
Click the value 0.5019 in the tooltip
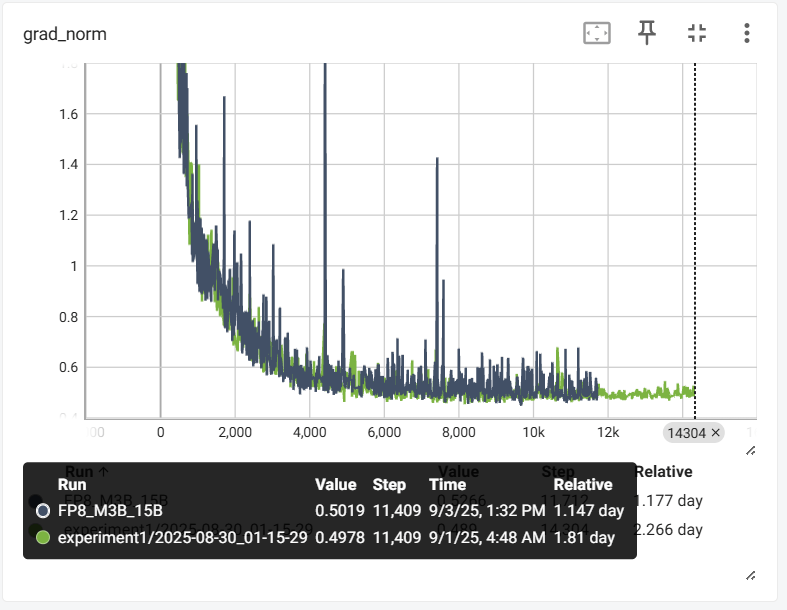tap(340, 511)
